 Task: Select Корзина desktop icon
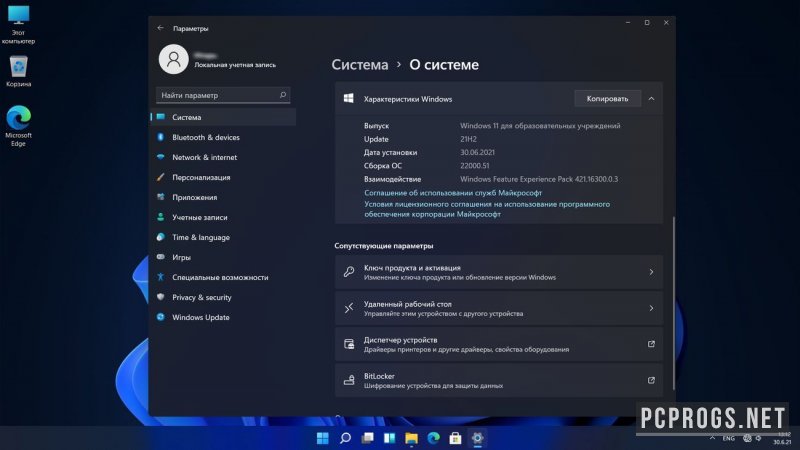(x=18, y=71)
